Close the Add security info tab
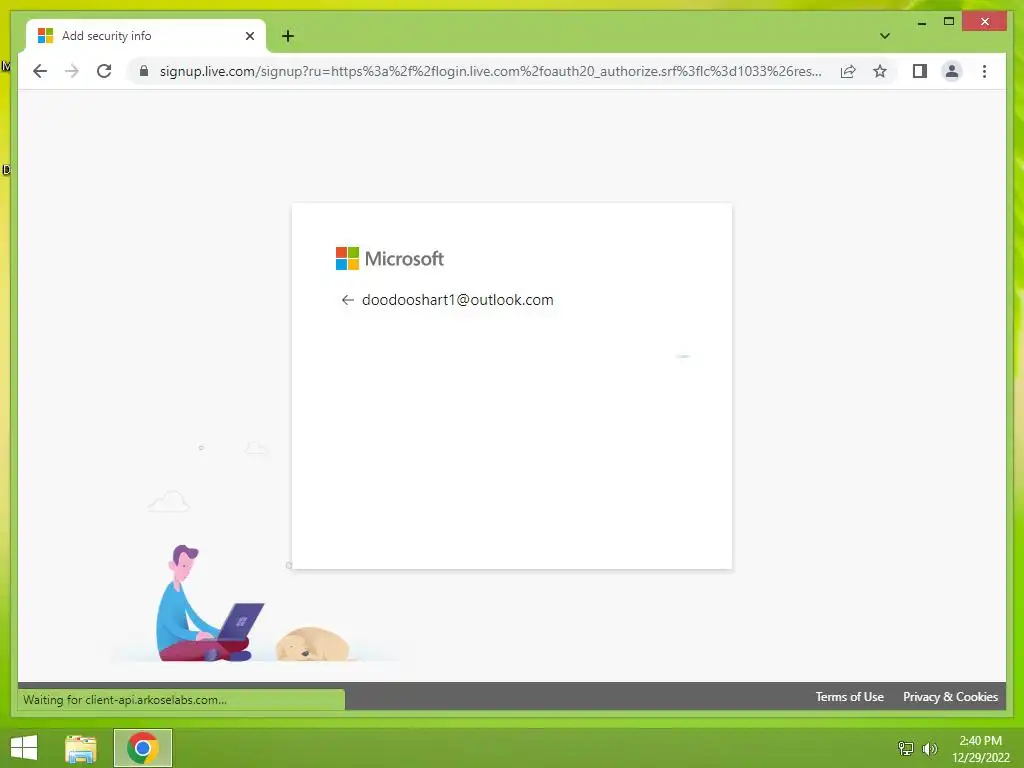Viewport: 1024px width, 768px height. click(x=249, y=36)
